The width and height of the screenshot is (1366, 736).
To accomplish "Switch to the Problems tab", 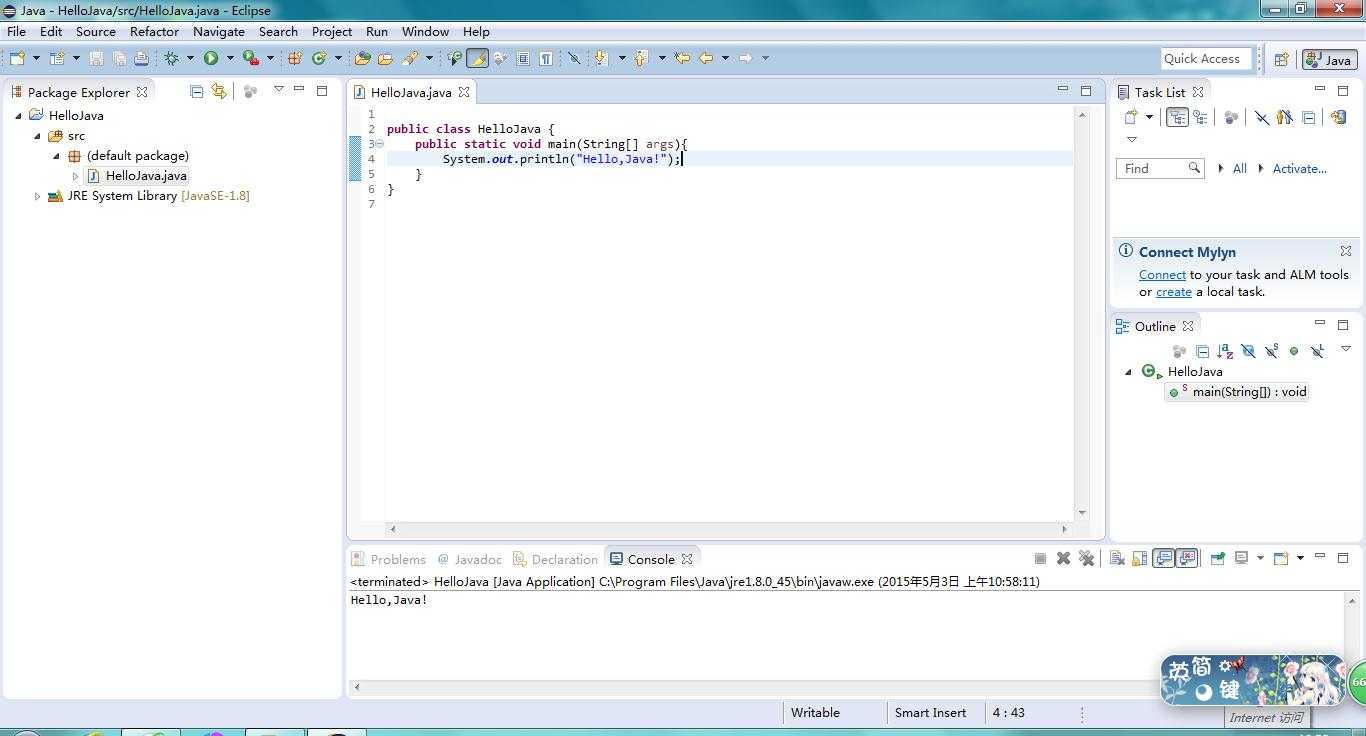I will click(389, 559).
